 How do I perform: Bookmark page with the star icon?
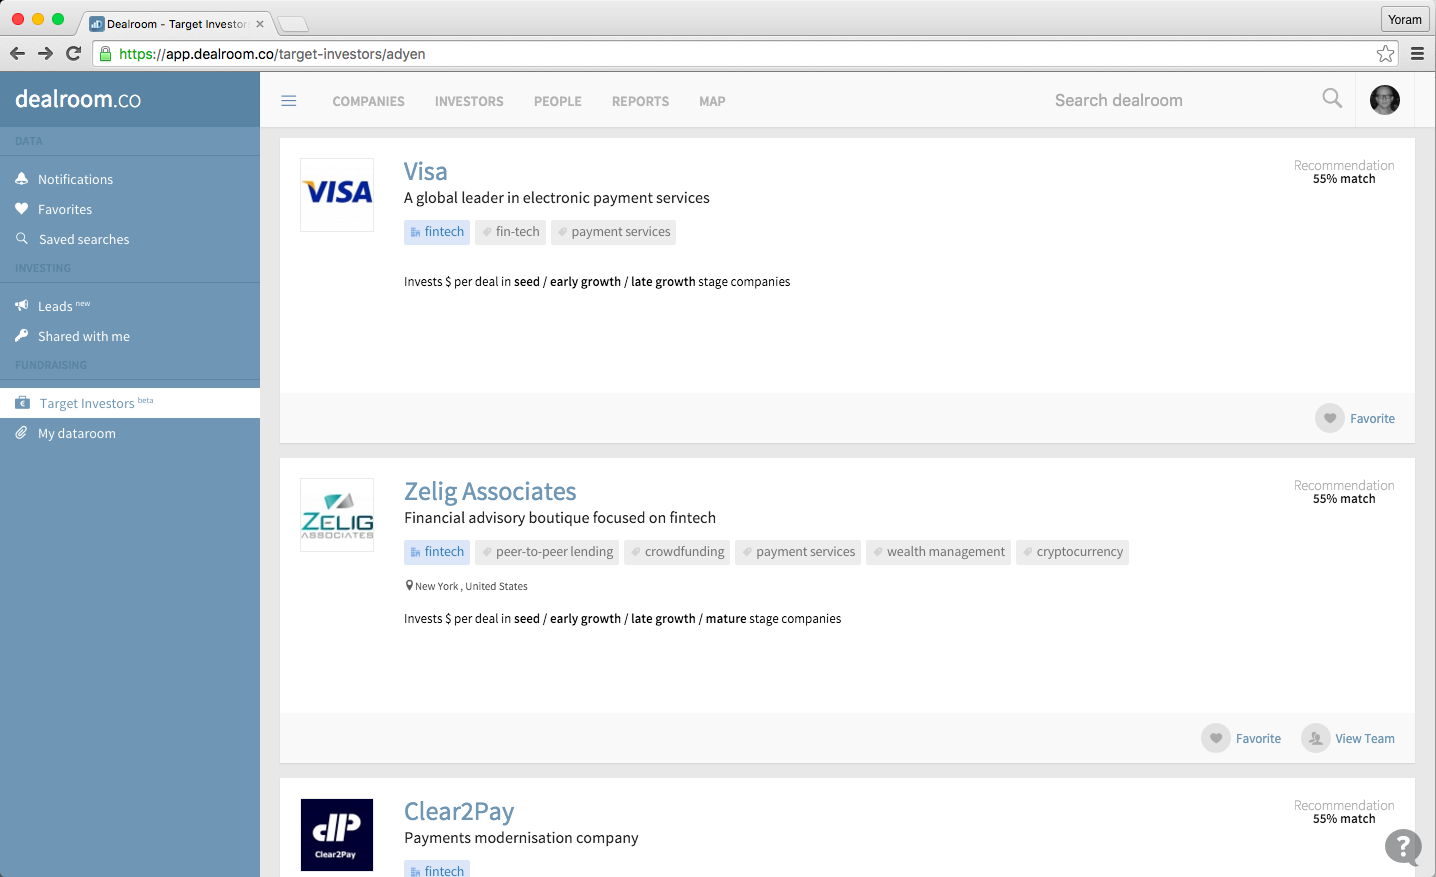pyautogui.click(x=1385, y=54)
